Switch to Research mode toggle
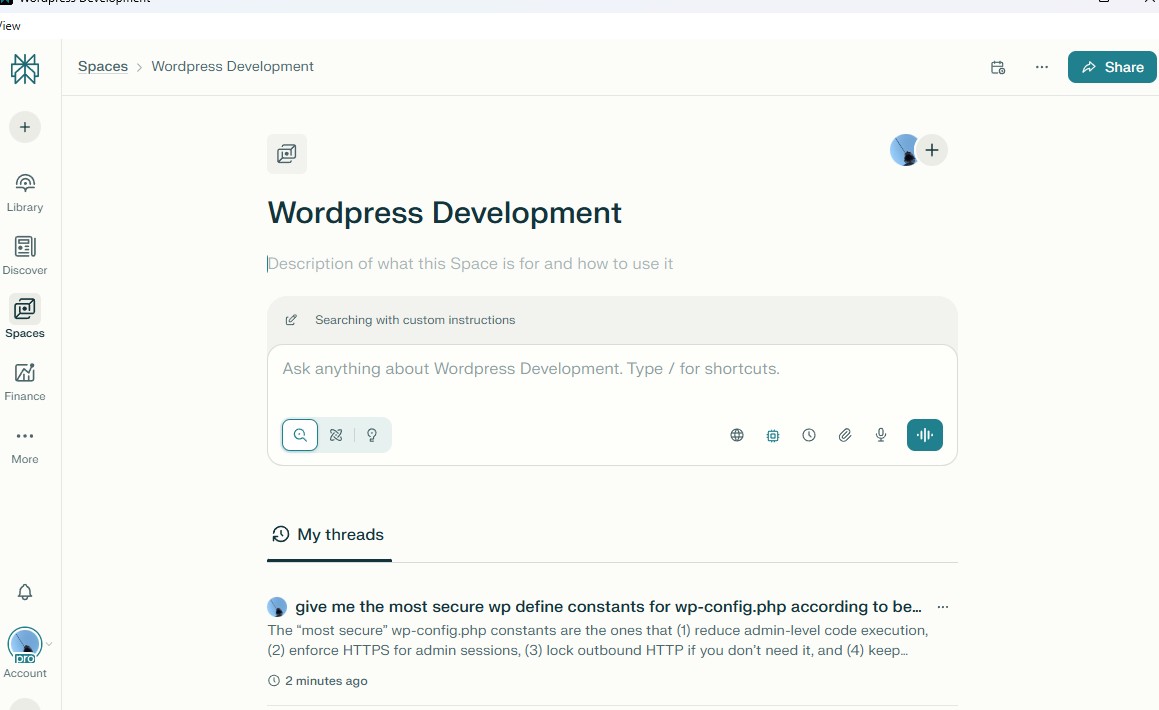Screen dimensions: 1159x710 [x=336, y=435]
